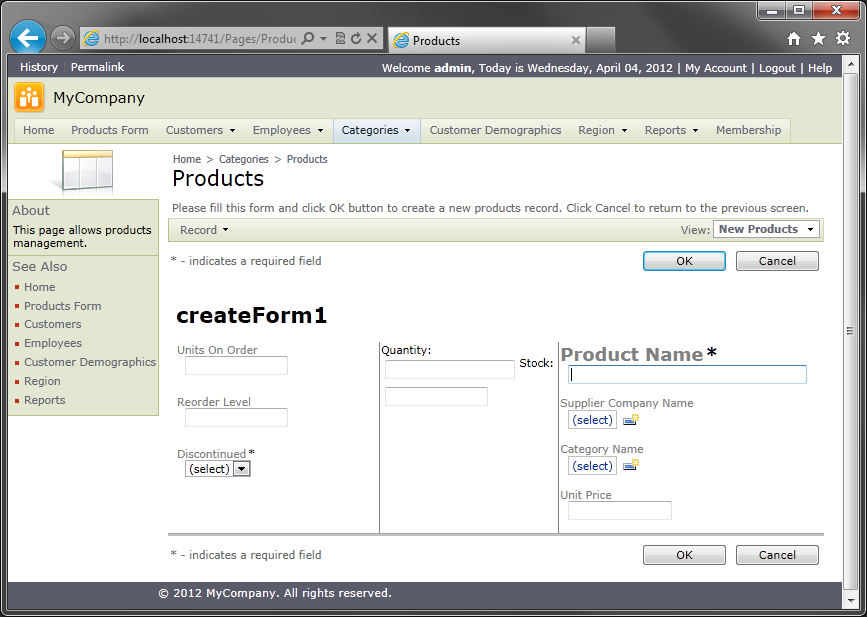Screen dimensions: 867x617
Task: Expand the Record action menu
Action: click(x=204, y=230)
